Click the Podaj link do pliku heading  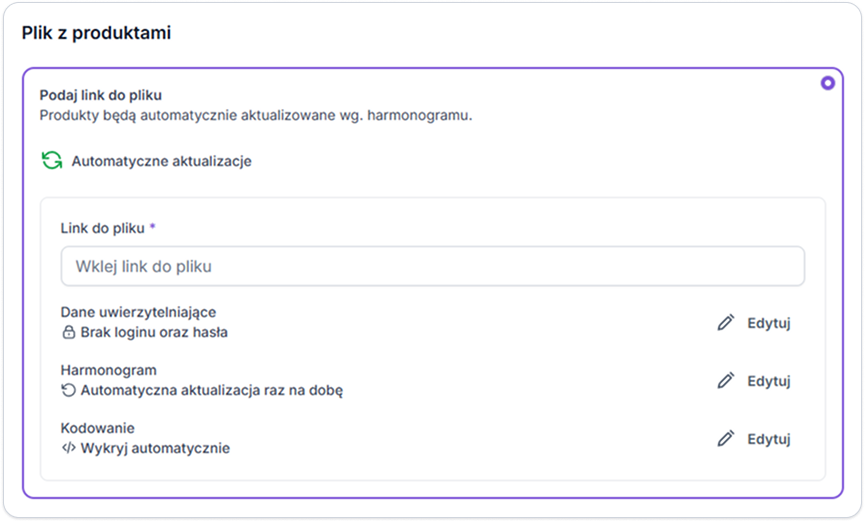(x=100, y=95)
